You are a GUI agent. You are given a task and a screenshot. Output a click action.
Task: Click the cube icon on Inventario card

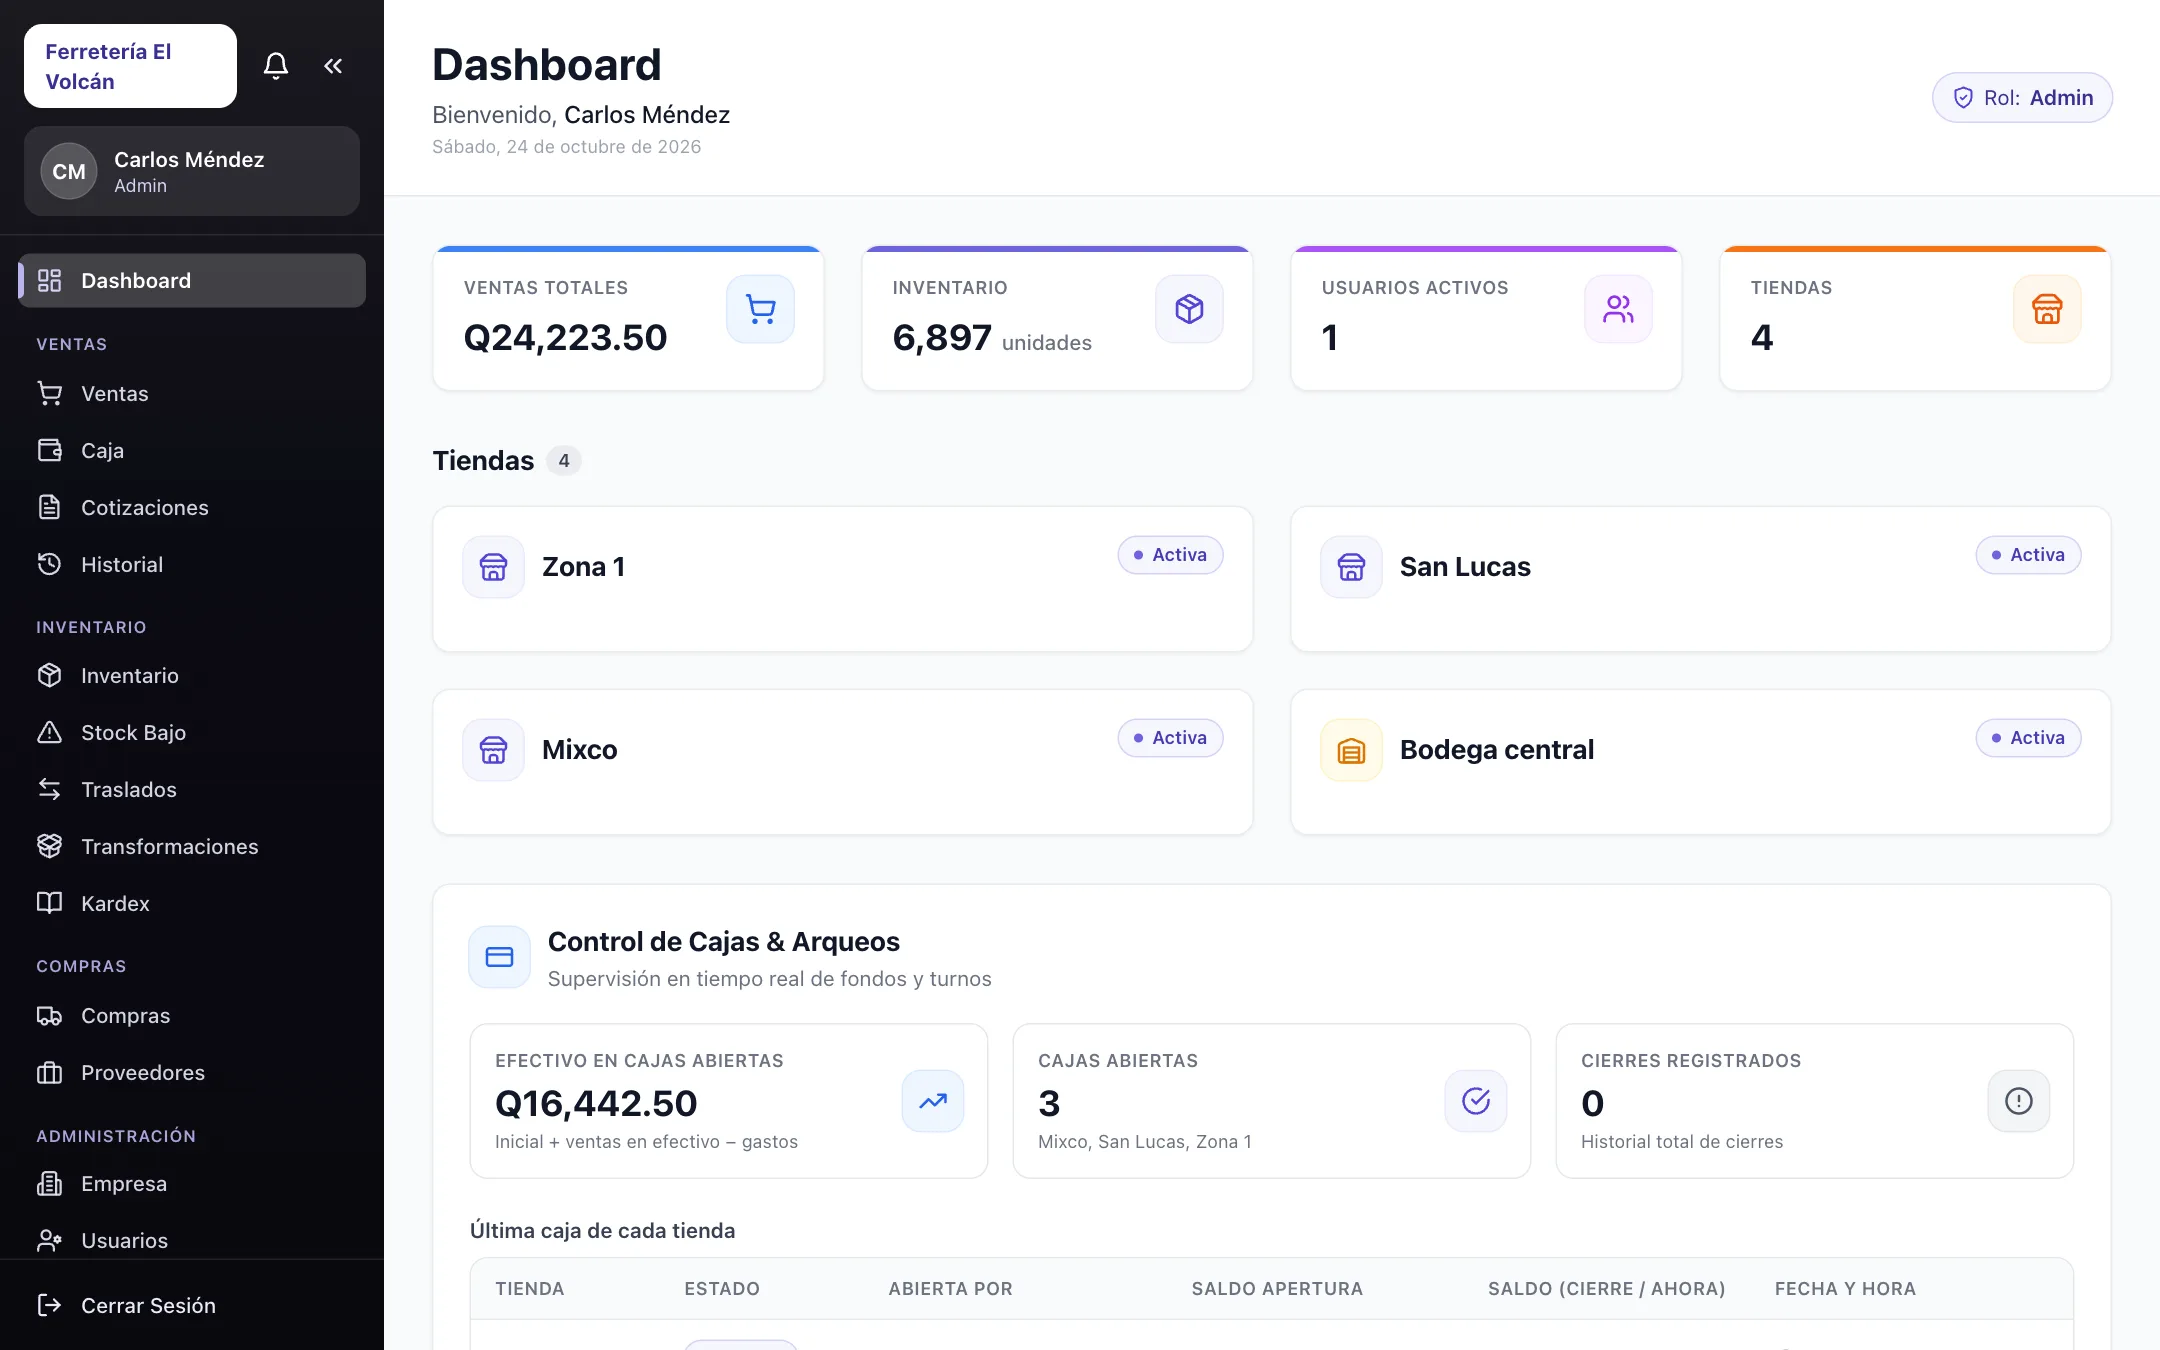tap(1190, 309)
